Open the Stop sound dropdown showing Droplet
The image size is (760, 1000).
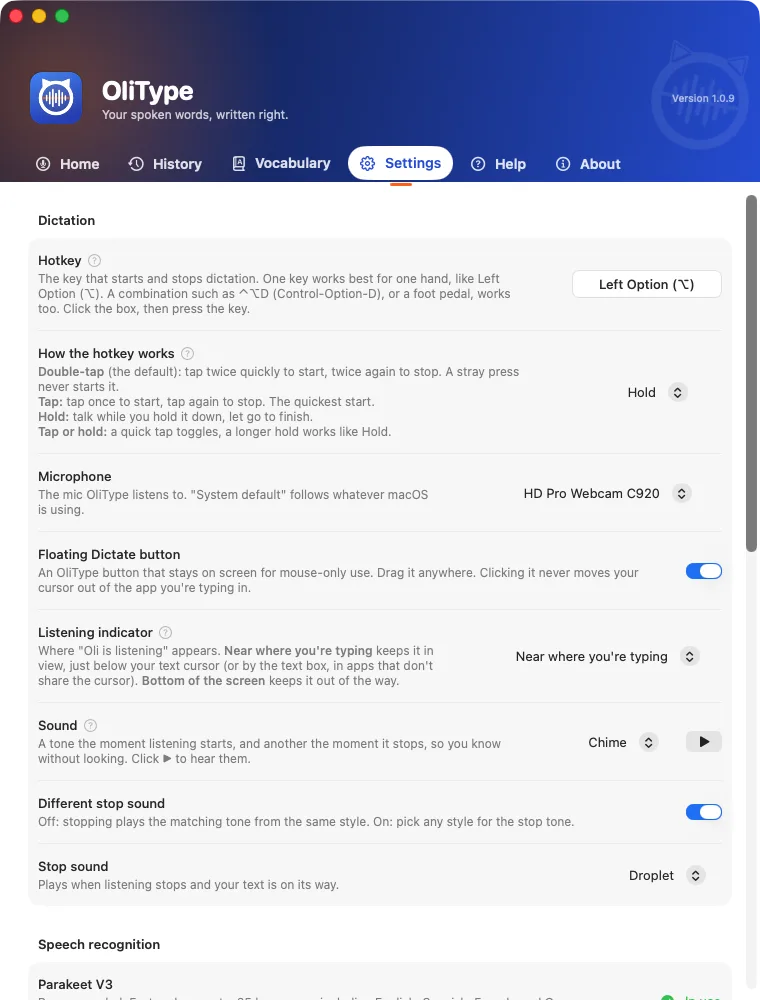tap(666, 876)
